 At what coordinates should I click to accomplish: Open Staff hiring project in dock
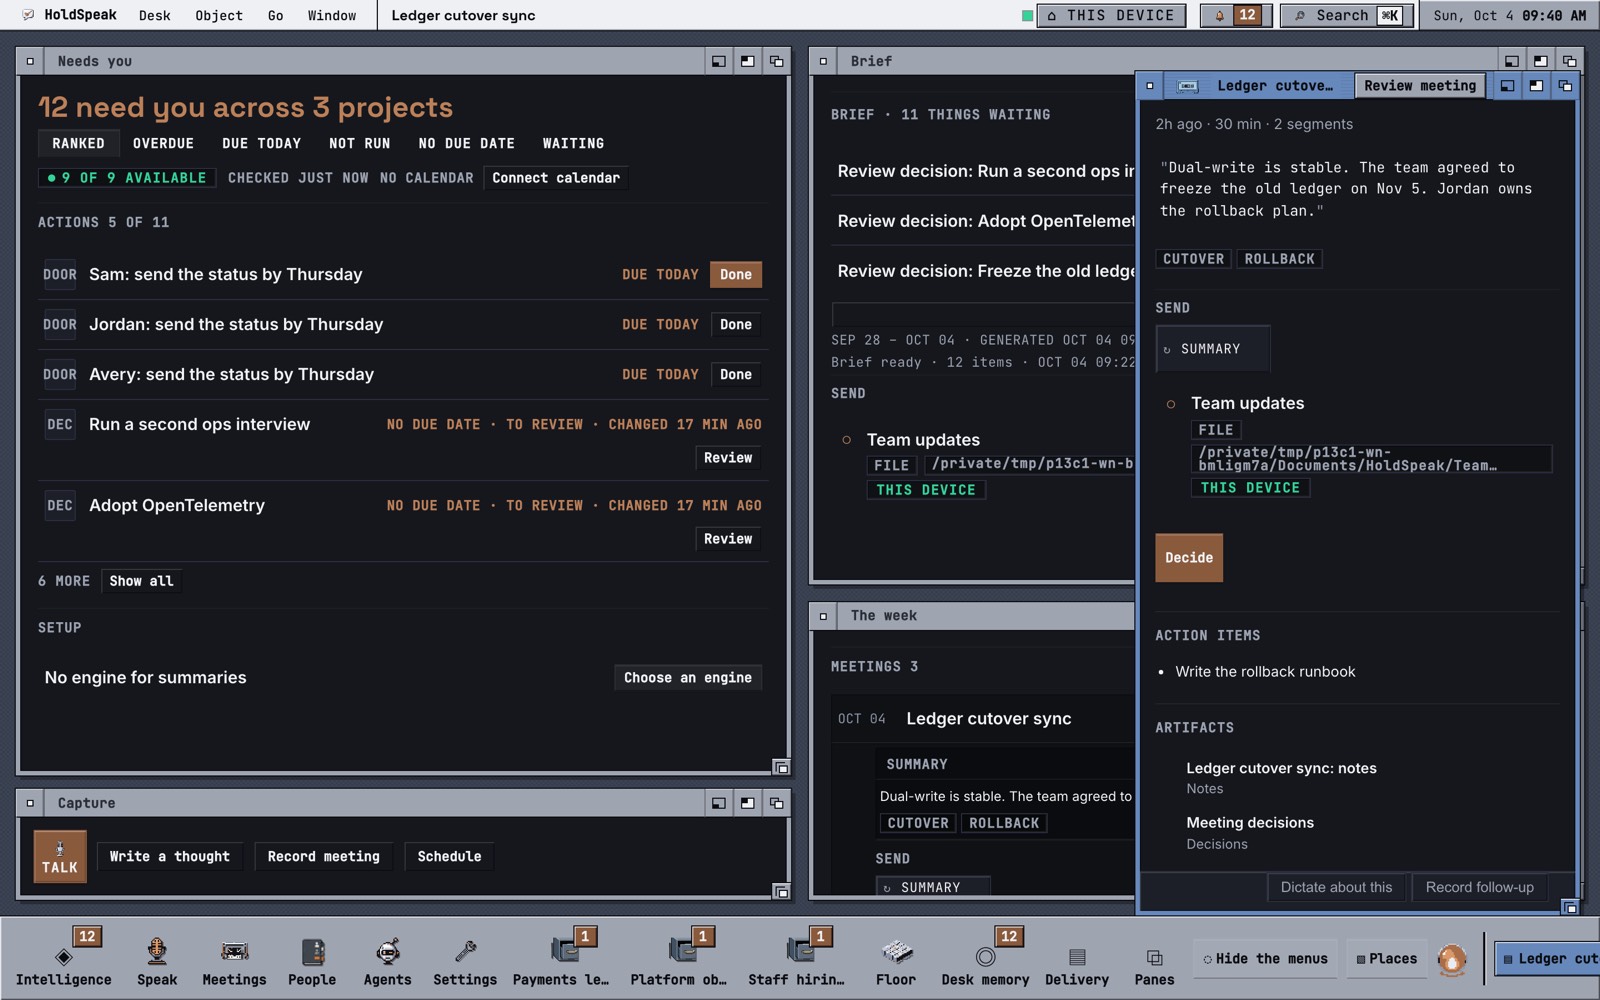(796, 959)
